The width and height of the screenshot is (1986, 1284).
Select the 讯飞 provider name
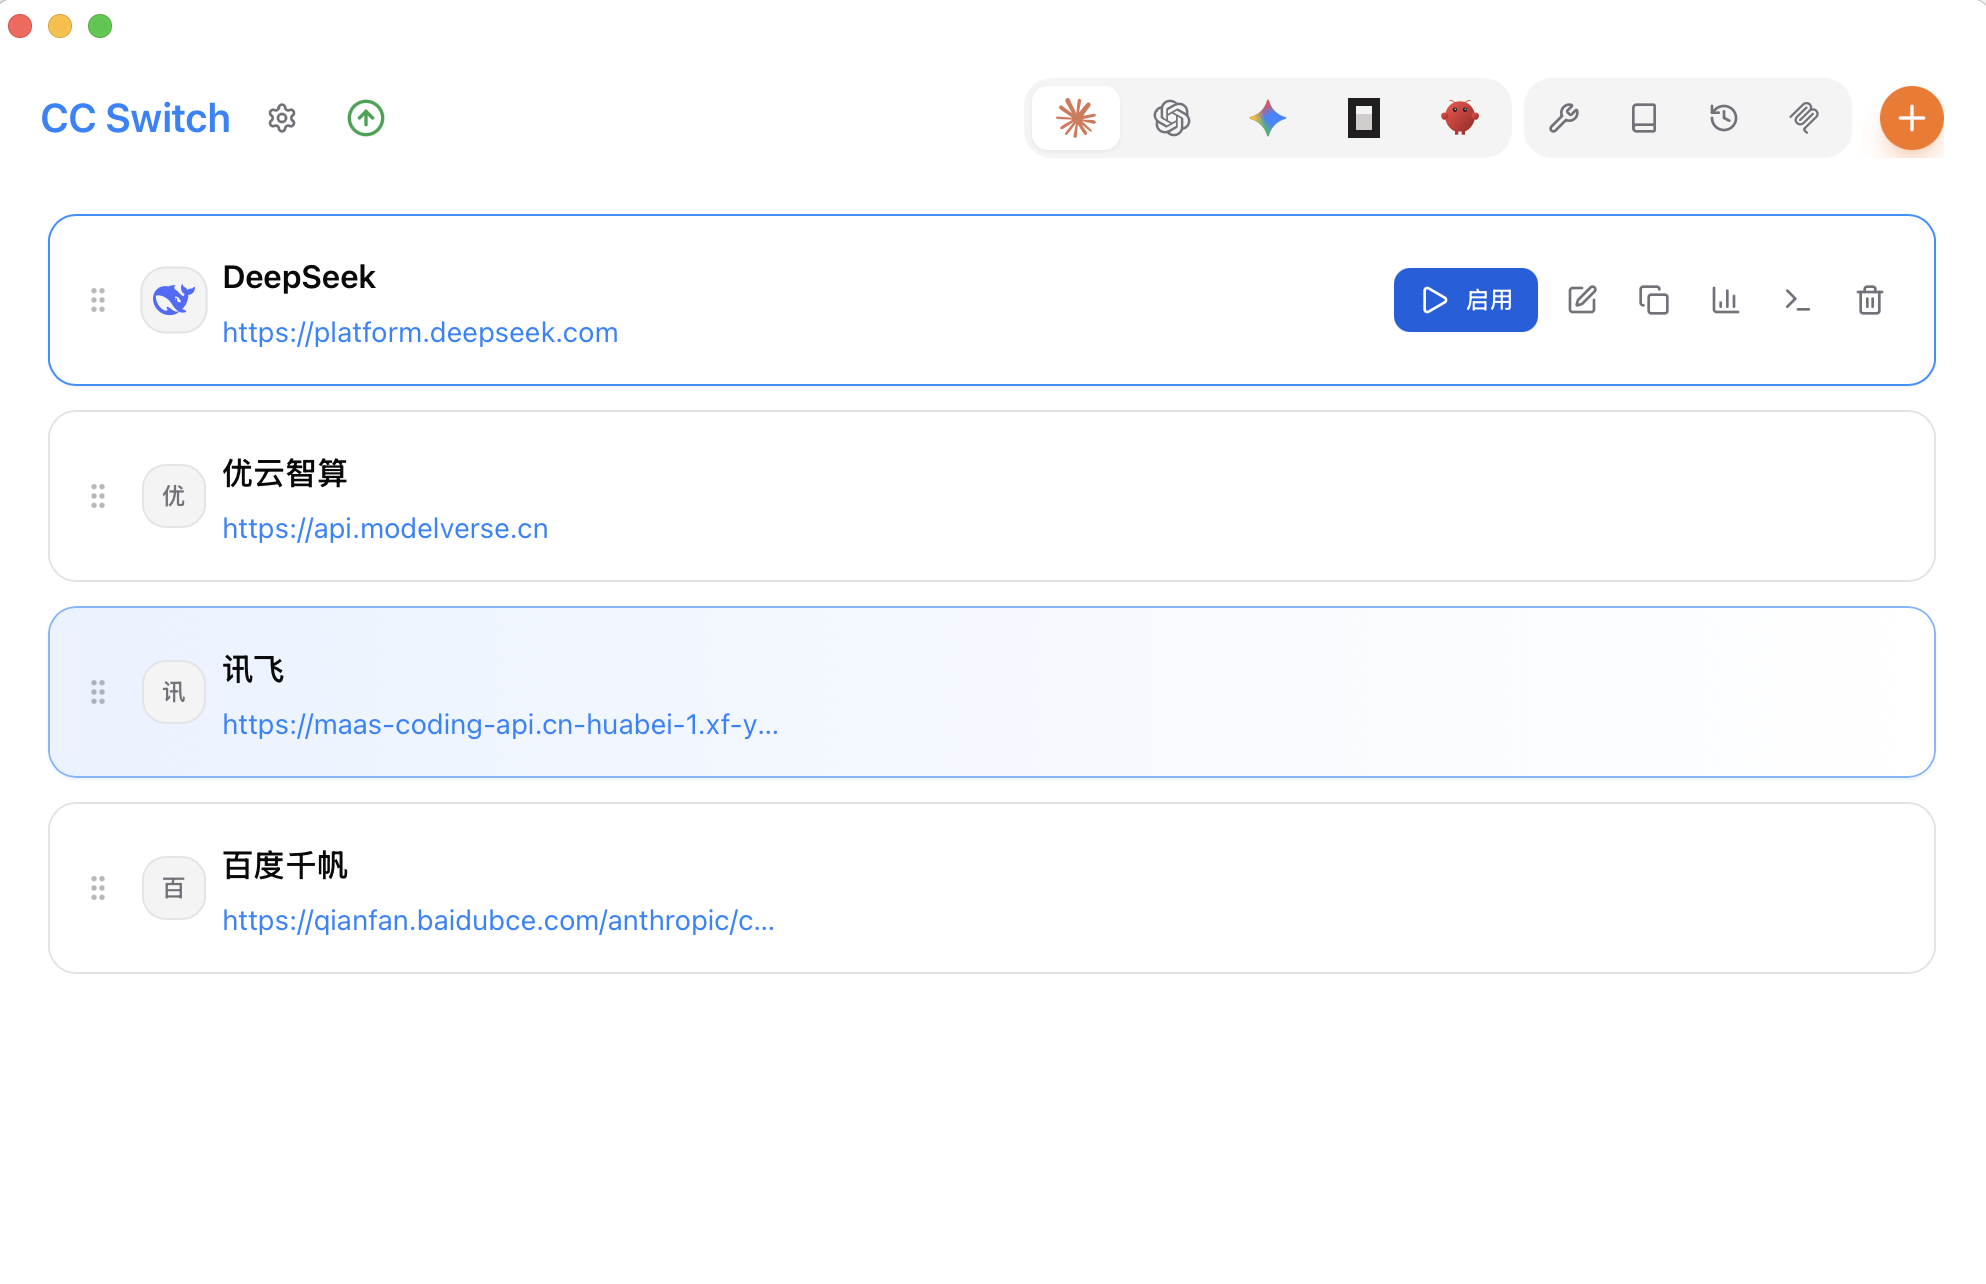point(253,669)
